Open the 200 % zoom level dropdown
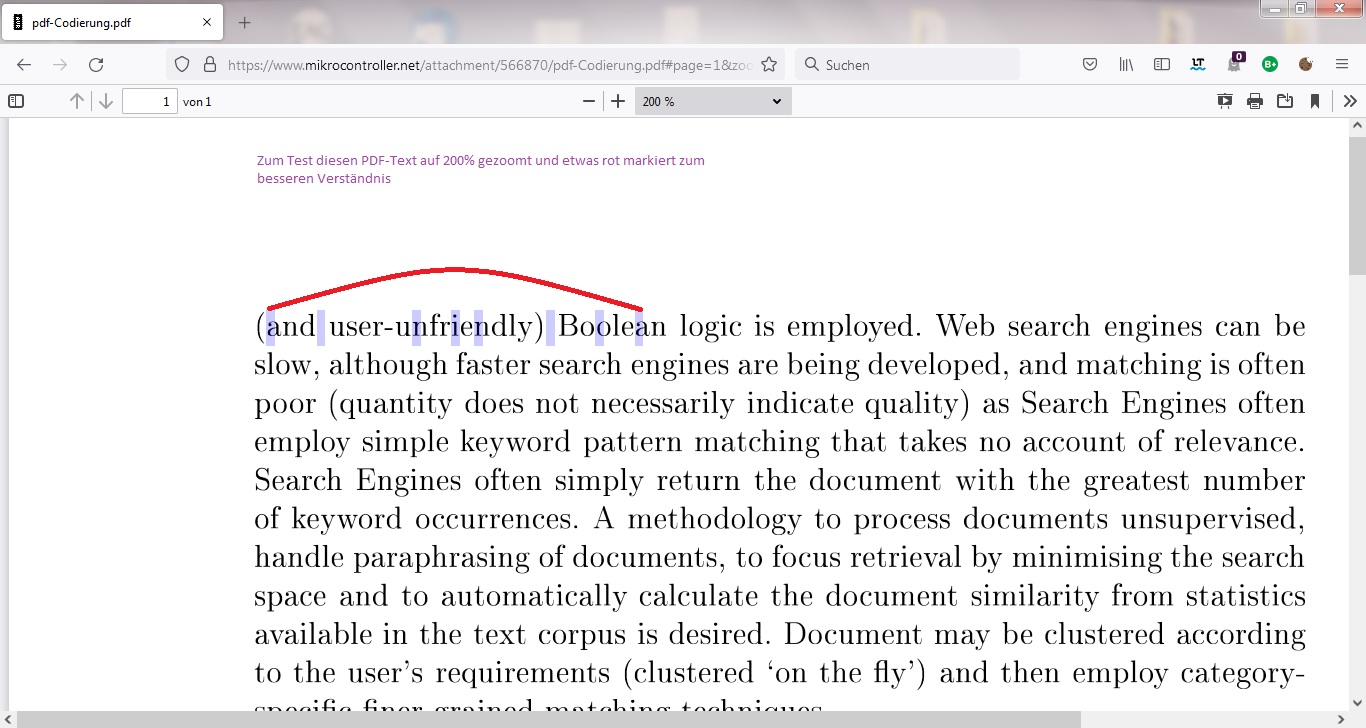 tap(713, 101)
